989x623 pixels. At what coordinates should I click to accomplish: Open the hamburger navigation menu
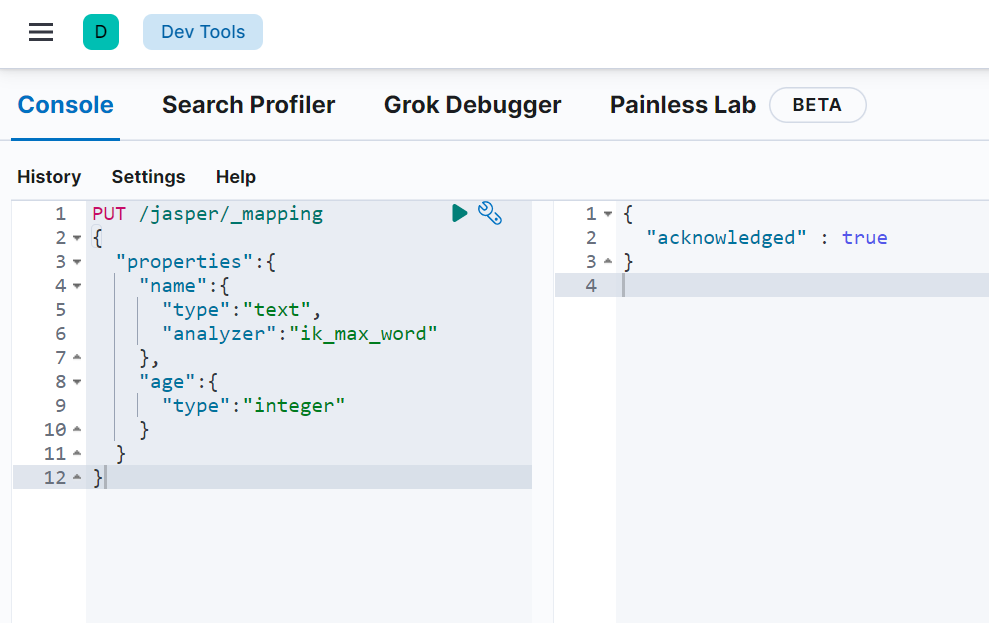coord(41,32)
